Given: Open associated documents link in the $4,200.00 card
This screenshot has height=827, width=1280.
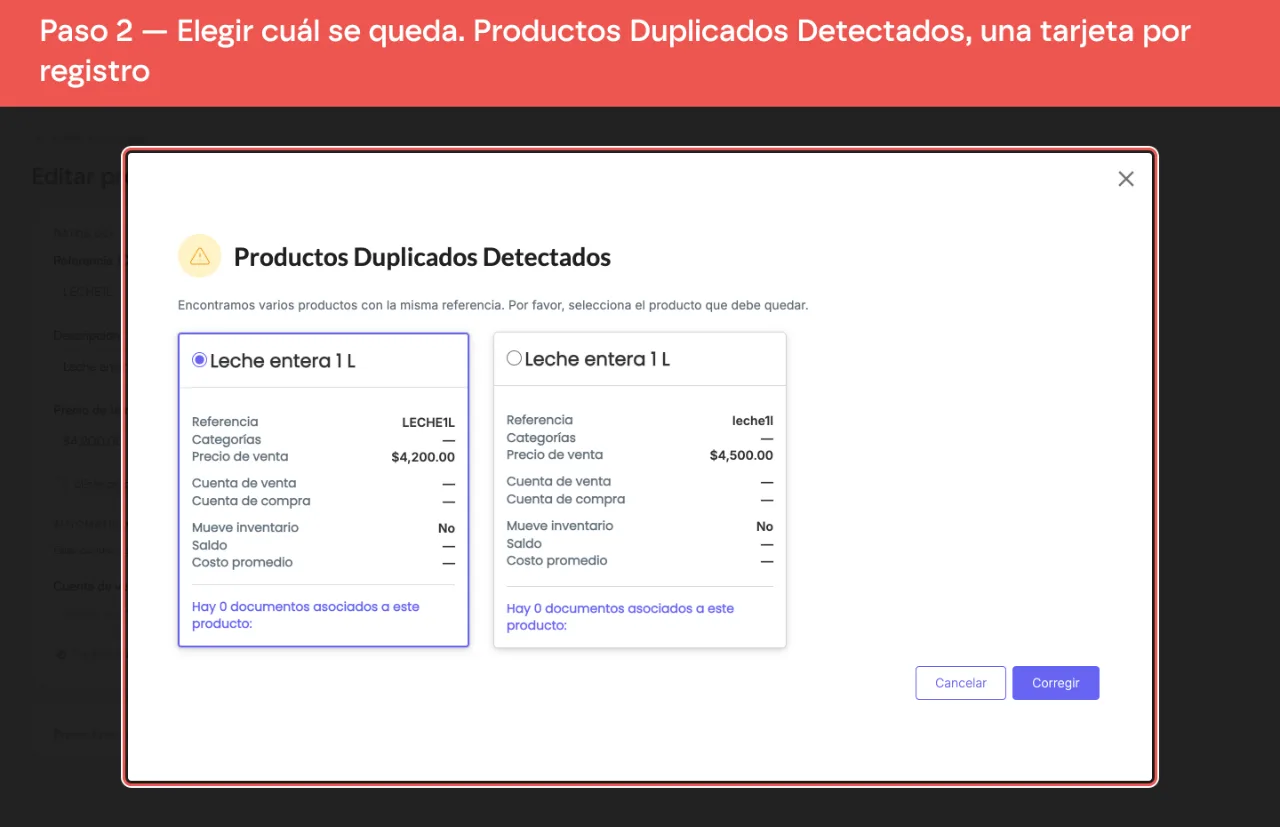Looking at the screenshot, I should pyautogui.click(x=306, y=615).
